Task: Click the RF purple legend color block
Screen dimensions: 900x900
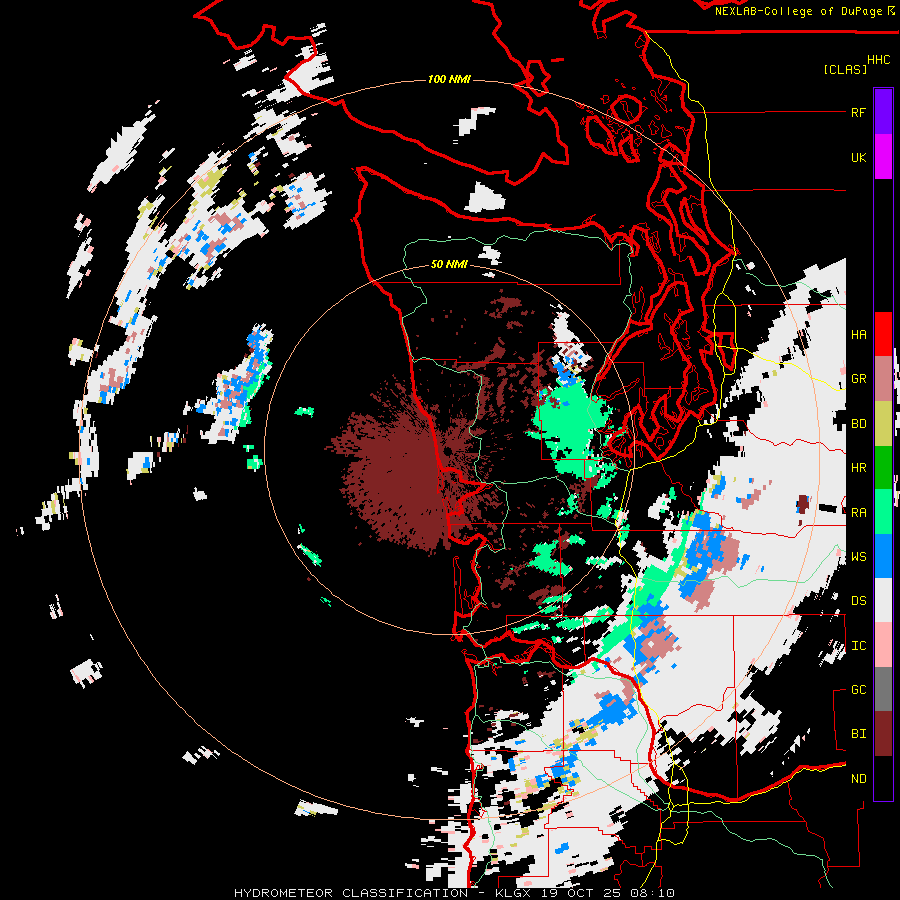Action: click(x=883, y=112)
